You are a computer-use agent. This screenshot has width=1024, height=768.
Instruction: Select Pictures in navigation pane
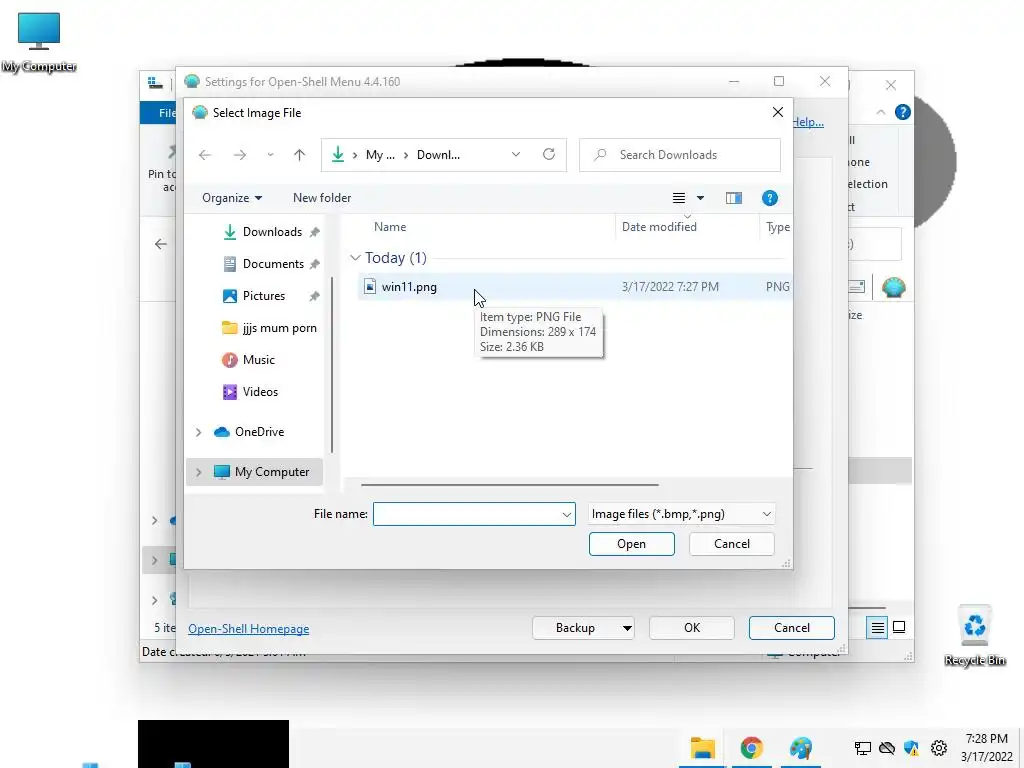point(264,296)
